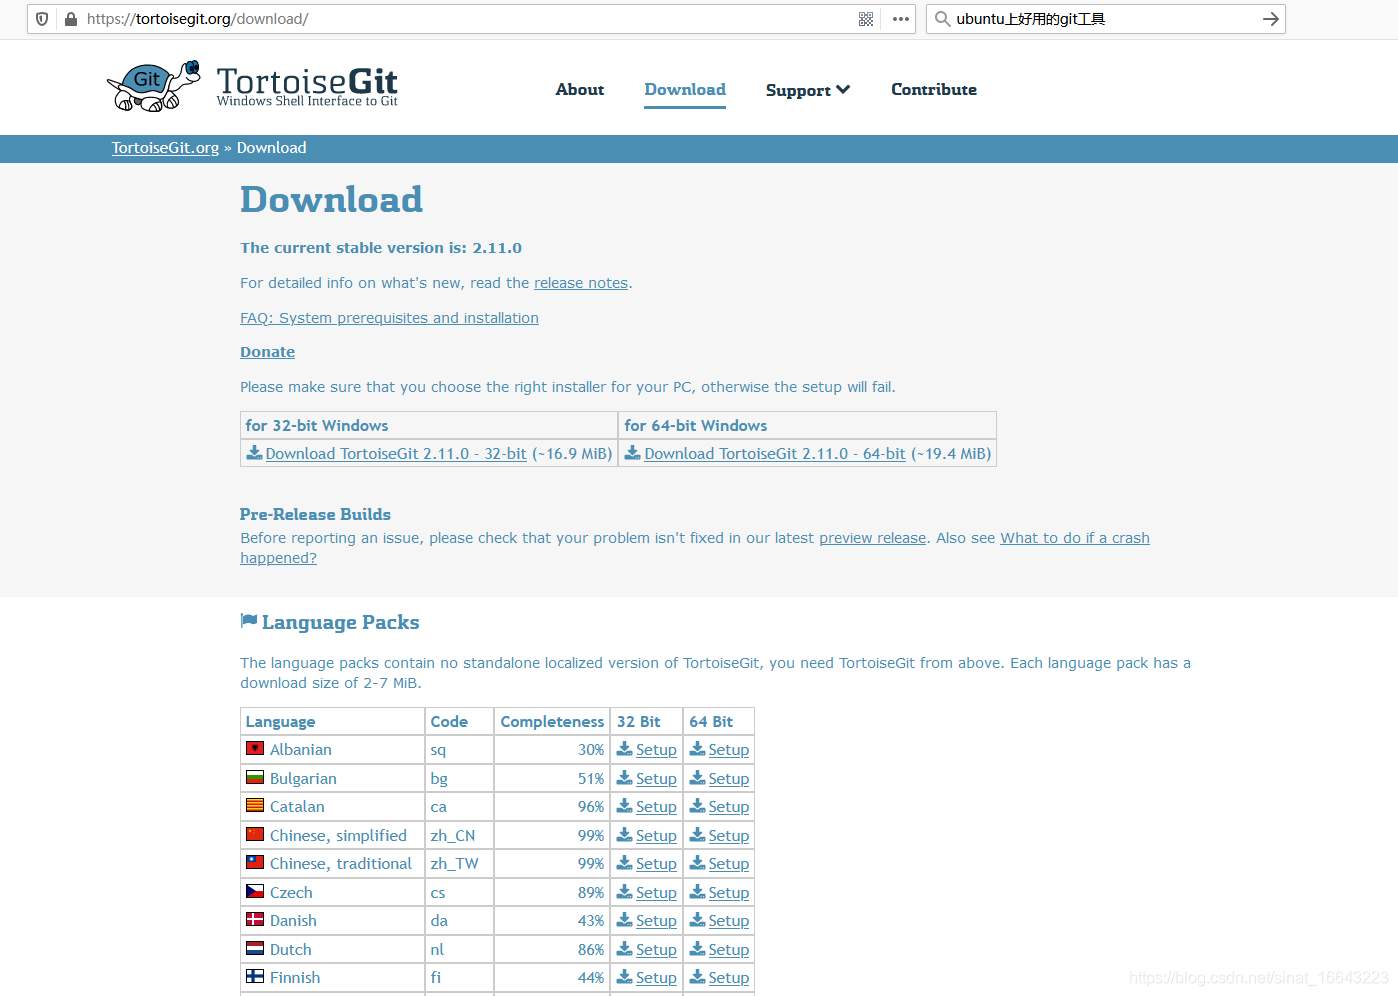Click the search go arrow
Screen dimensions: 1398x996
[1270, 19]
